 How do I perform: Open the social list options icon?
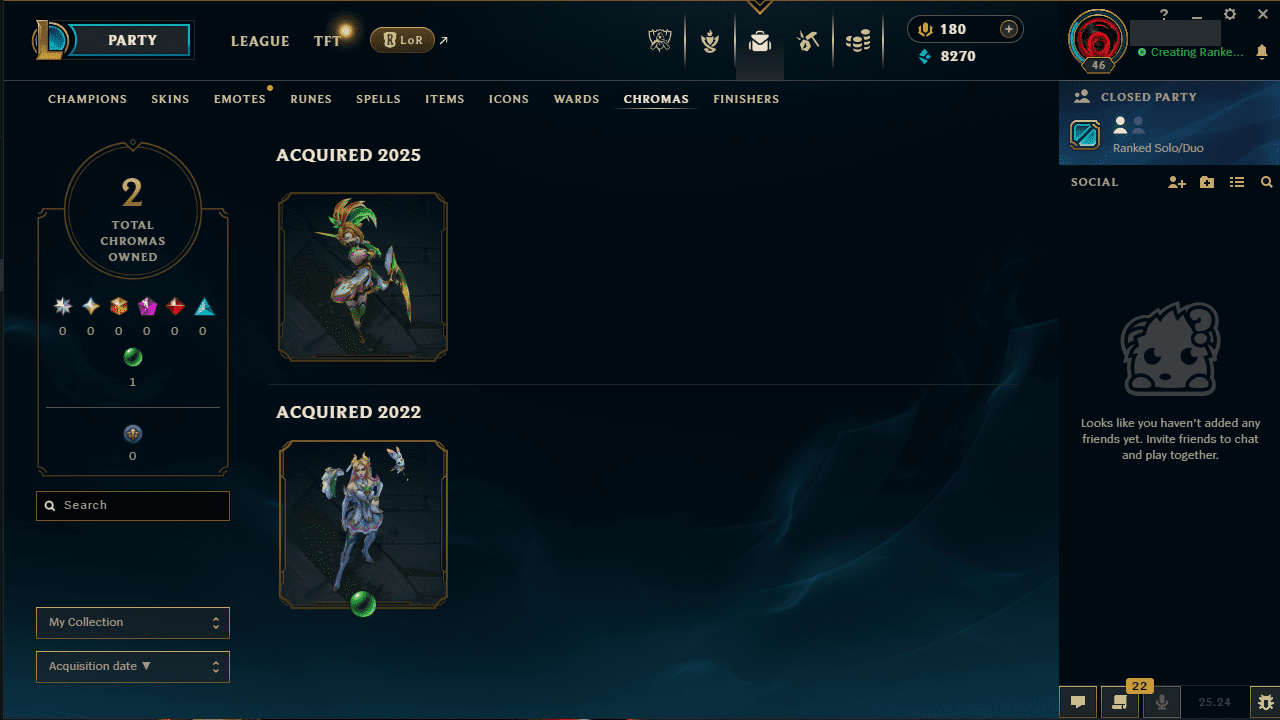1237,182
